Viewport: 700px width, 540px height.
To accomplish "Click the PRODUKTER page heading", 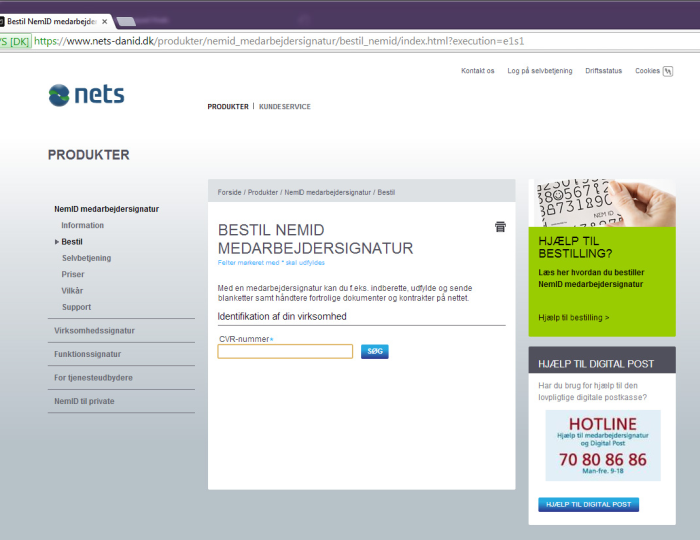I will (x=88, y=155).
